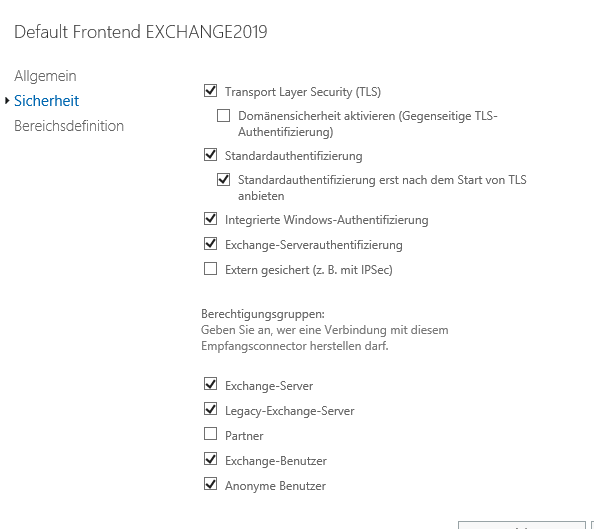Click the Default Frontend EXCHANGE2019 title
Viewport: 594px width, 529px height.
tap(141, 32)
